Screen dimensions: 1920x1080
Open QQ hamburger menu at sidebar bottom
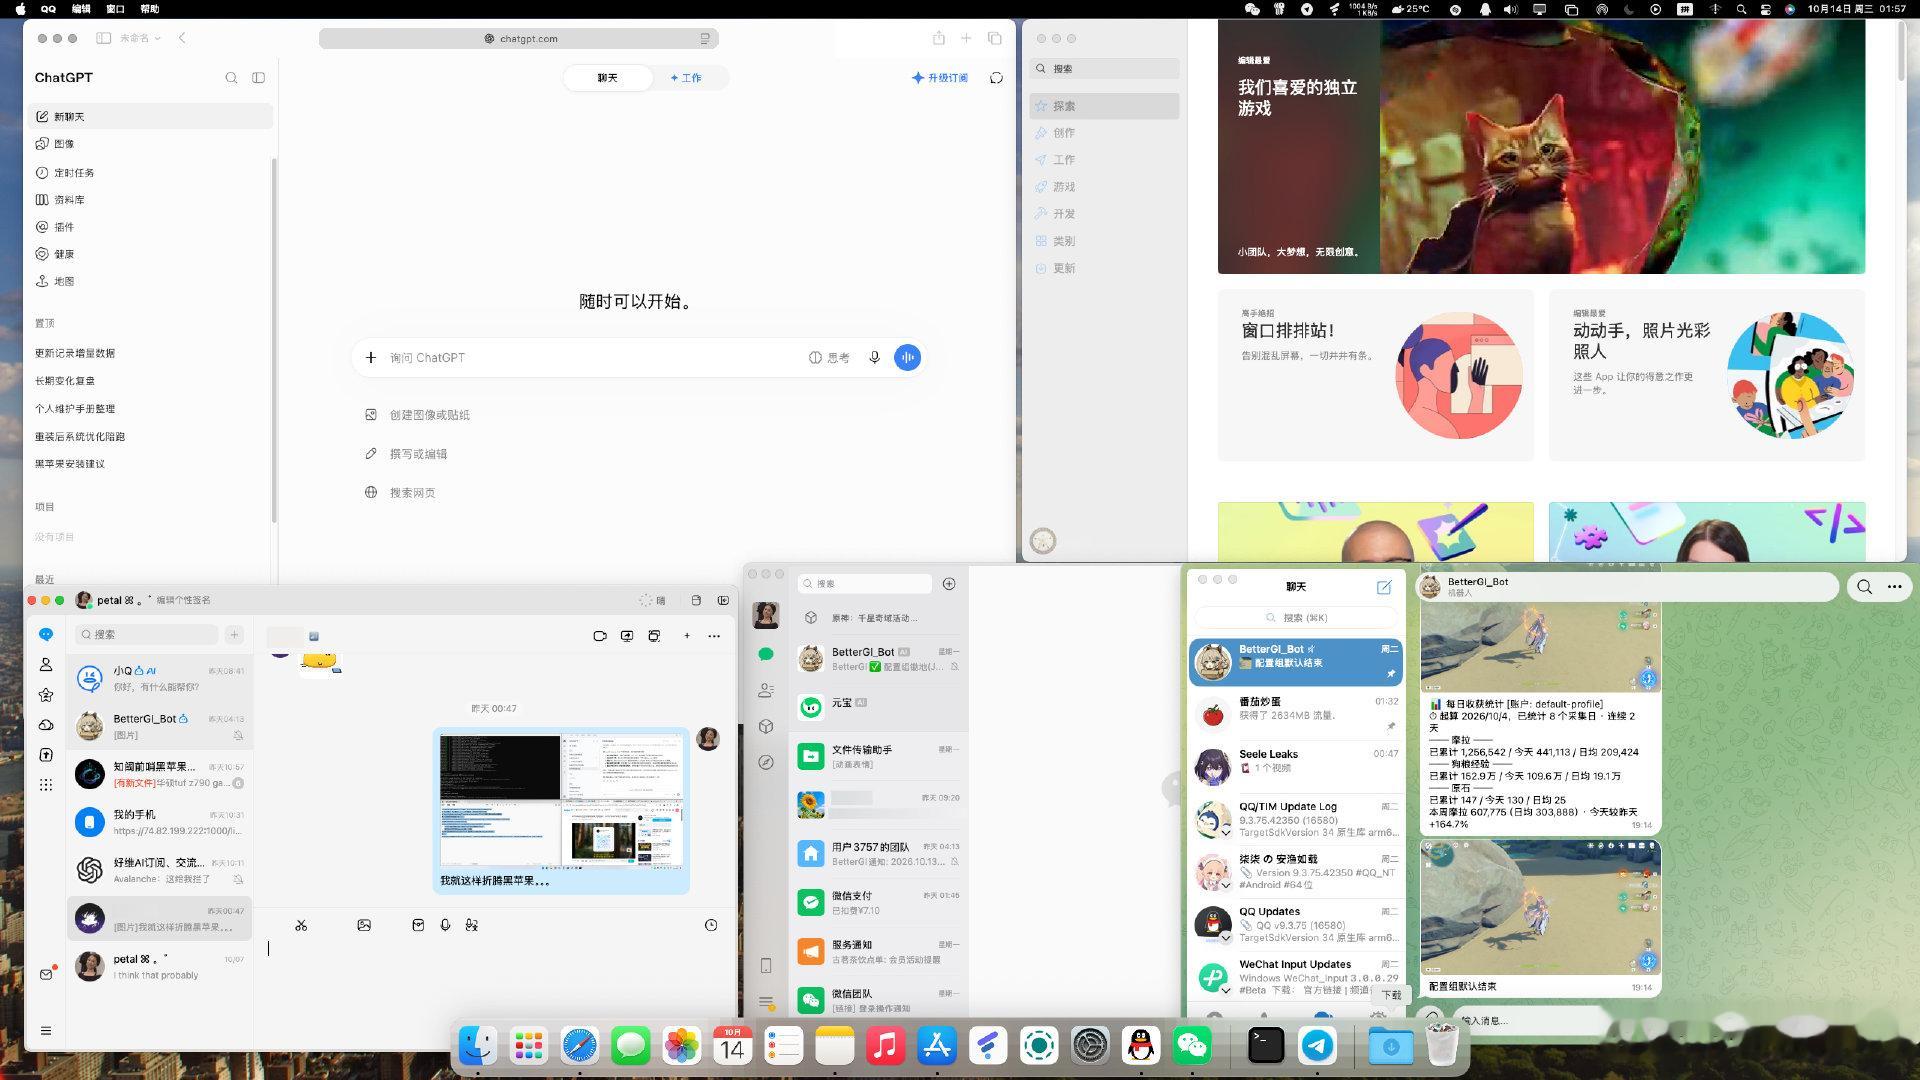coord(46,1031)
